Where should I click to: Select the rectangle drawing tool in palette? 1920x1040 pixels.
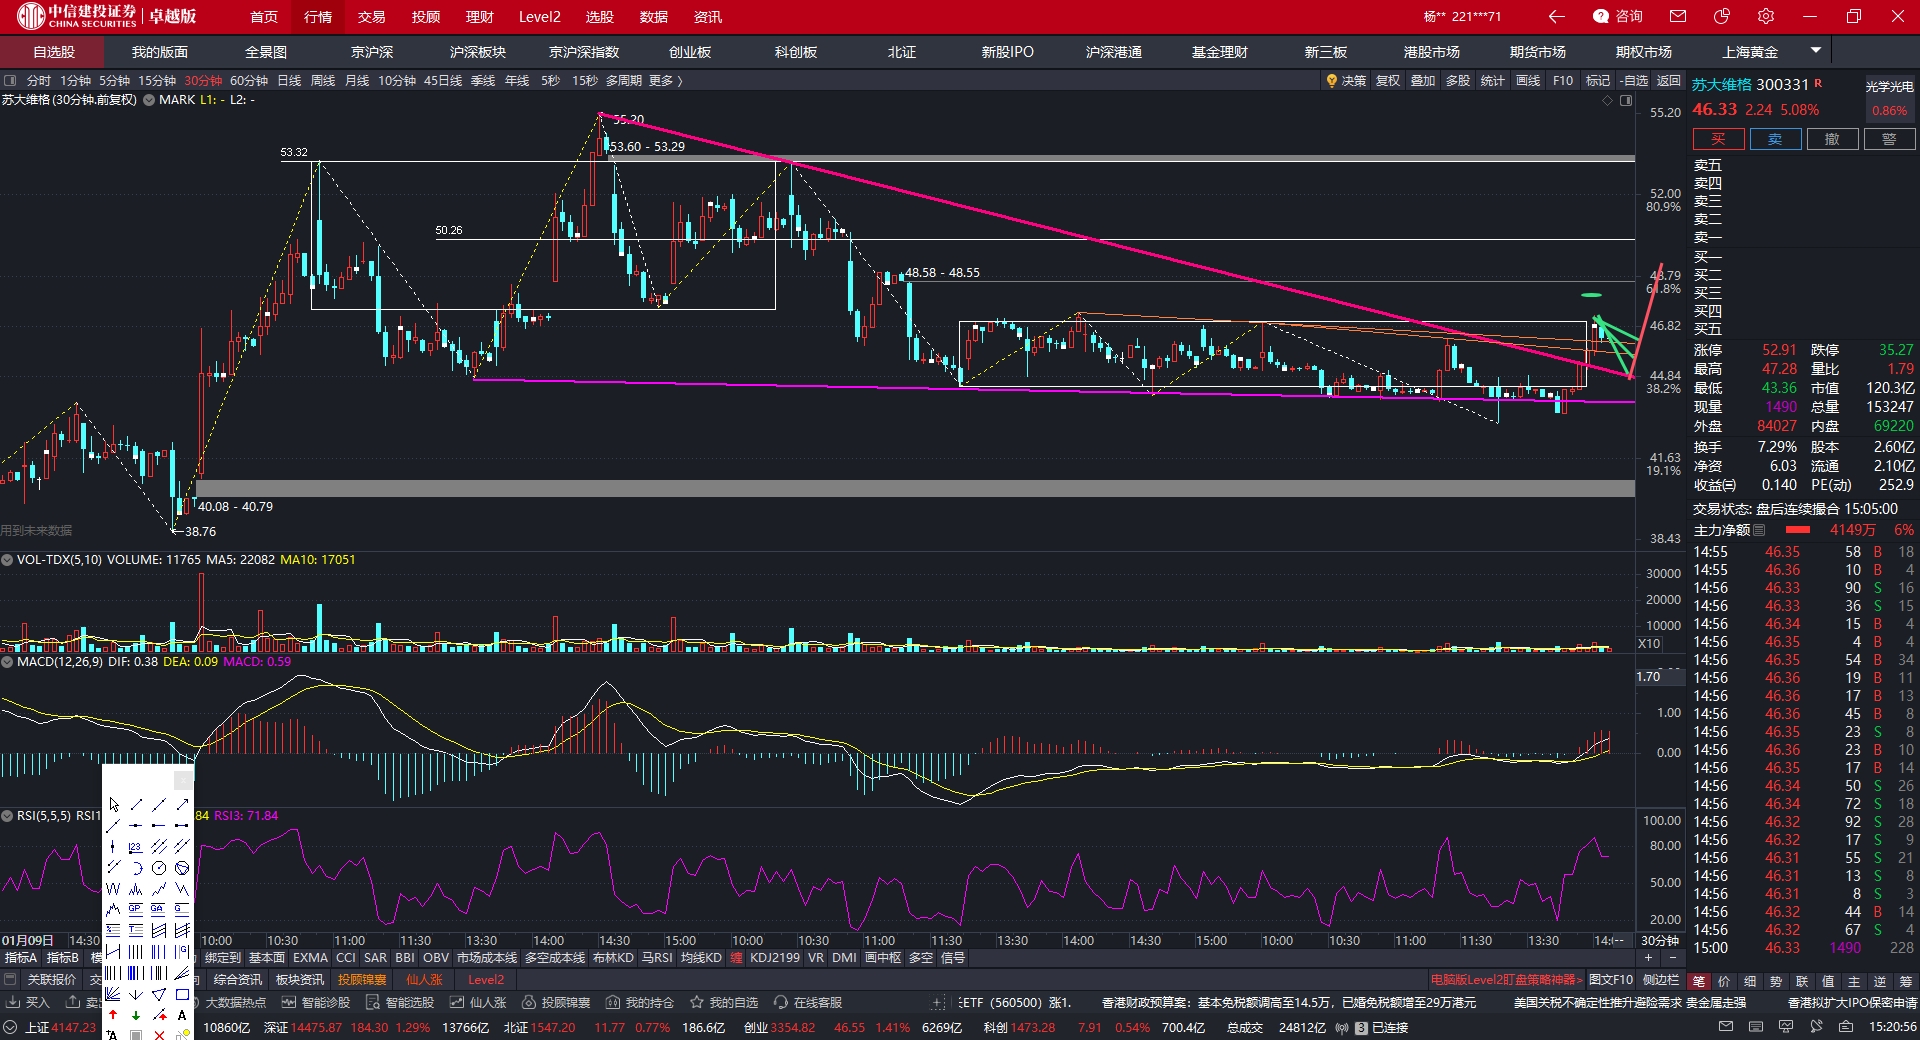(x=182, y=994)
